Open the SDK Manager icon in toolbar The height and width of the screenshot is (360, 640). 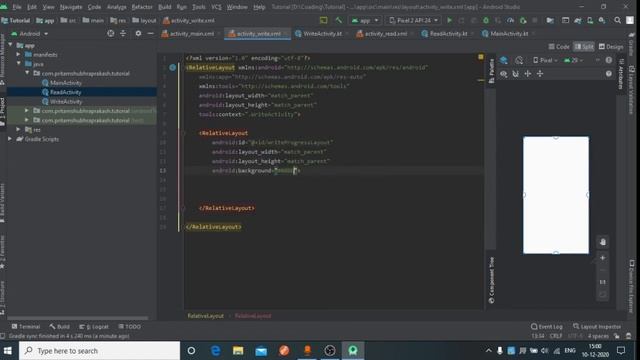click(x=602, y=20)
